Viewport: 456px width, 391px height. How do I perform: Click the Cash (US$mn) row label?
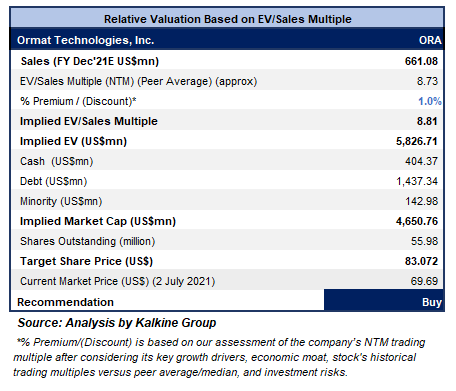(57, 161)
